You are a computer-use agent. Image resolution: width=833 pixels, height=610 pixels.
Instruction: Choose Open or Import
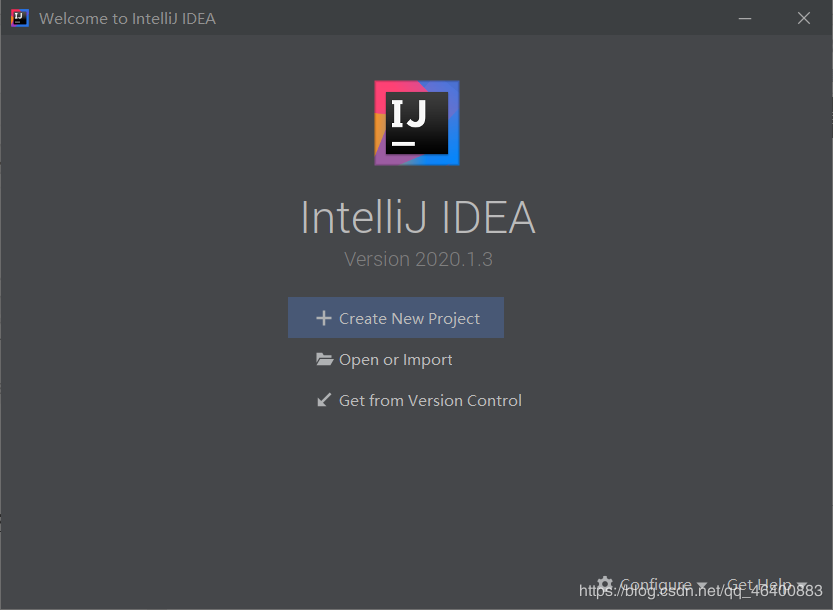(x=396, y=360)
